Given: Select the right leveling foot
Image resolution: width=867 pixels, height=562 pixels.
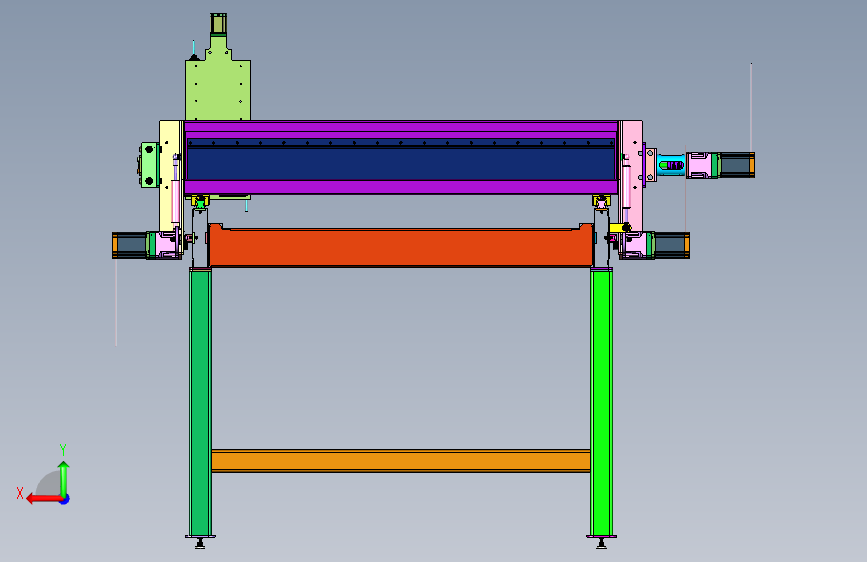Looking at the screenshot, I should 602,542.
